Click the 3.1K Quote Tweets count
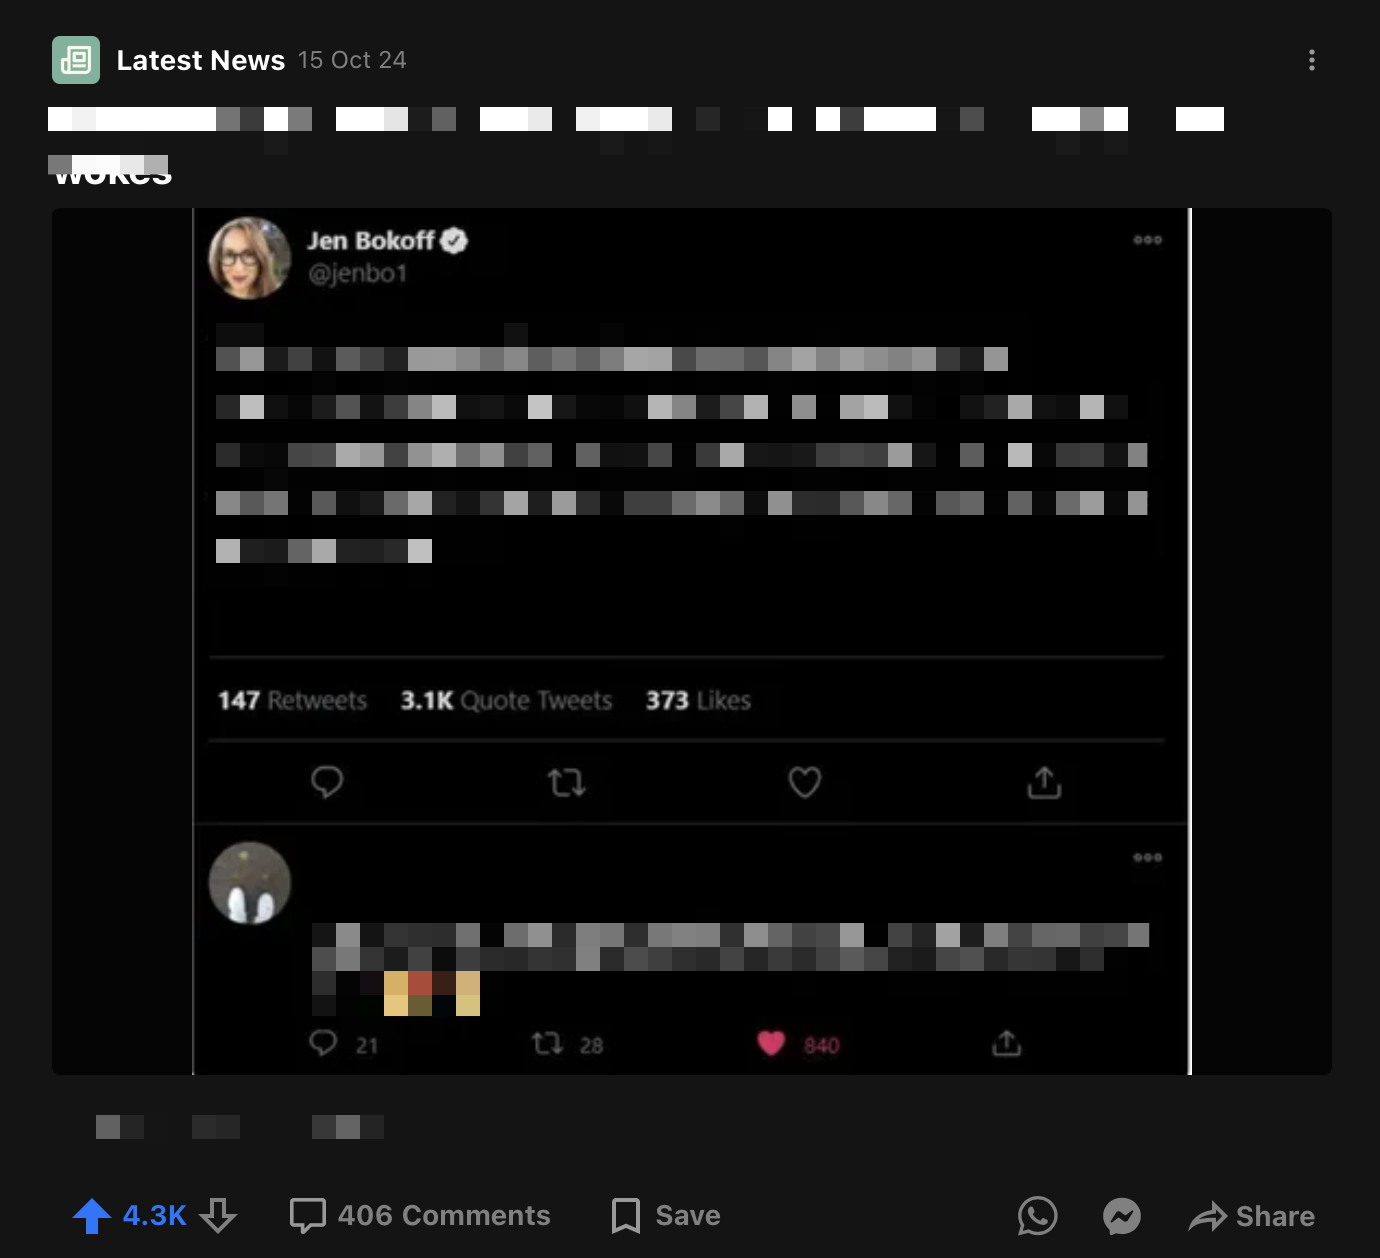This screenshot has width=1380, height=1258. tap(506, 700)
